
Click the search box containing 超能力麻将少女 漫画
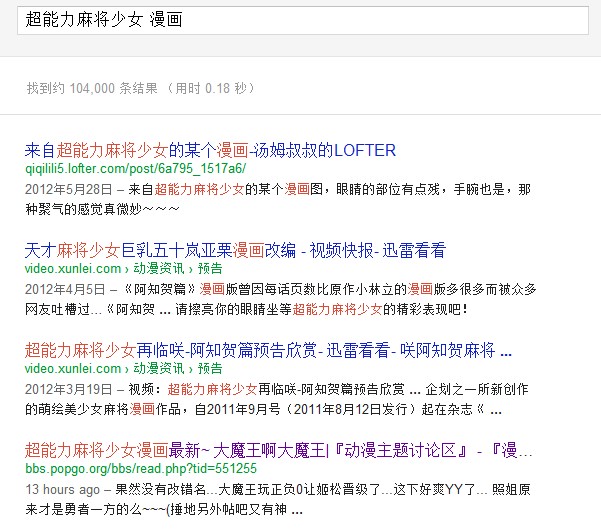[303, 20]
